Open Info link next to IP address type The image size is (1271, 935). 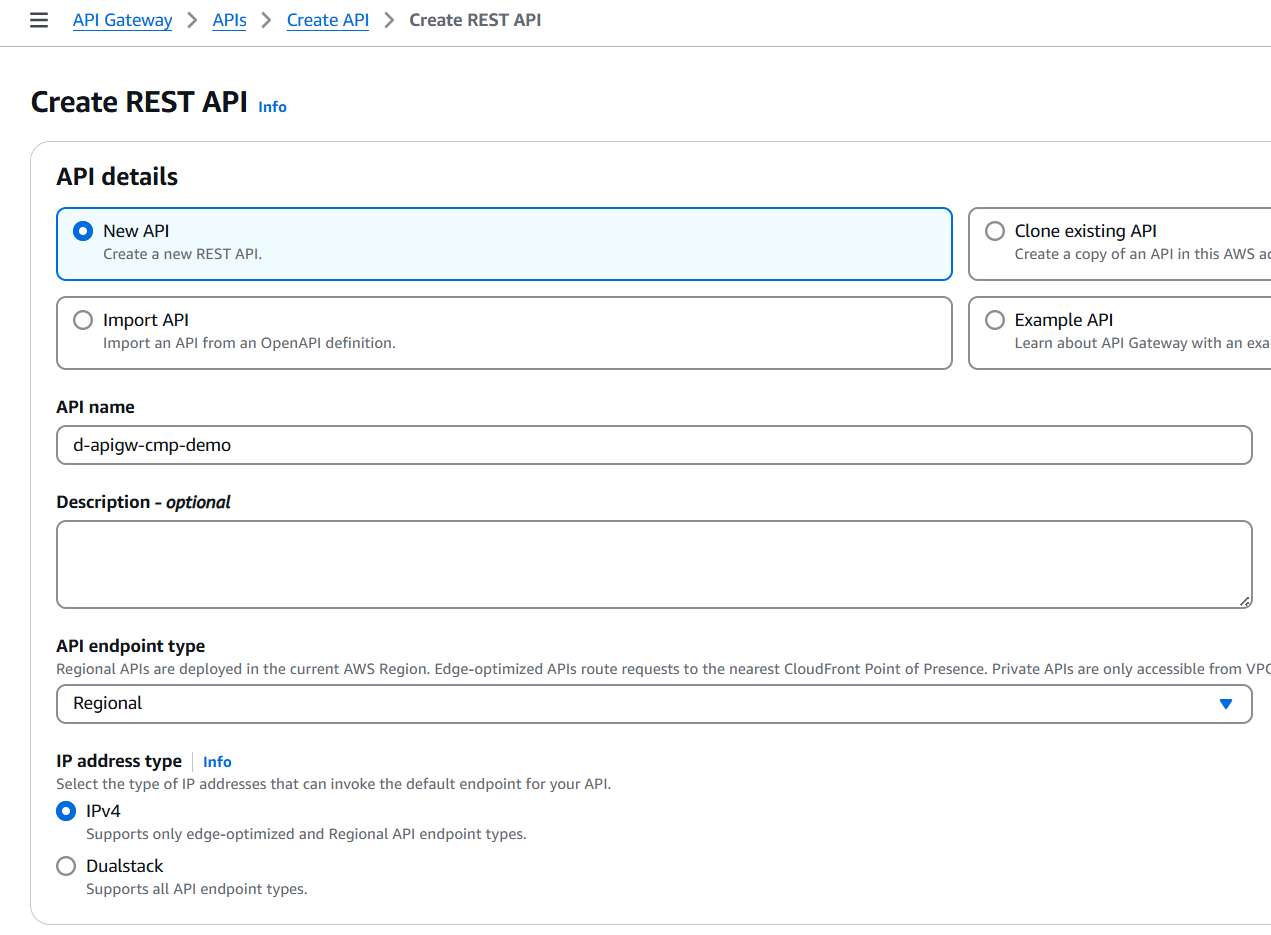click(x=217, y=762)
